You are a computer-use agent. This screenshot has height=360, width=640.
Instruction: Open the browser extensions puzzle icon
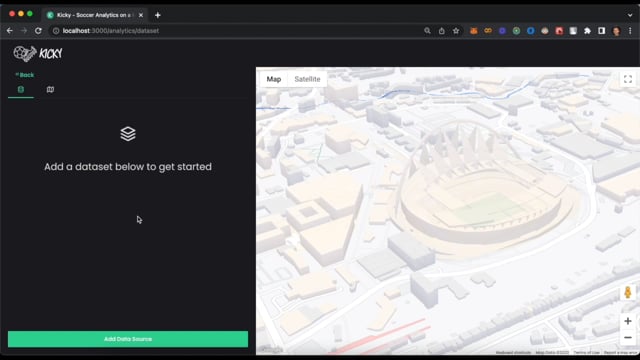point(587,31)
